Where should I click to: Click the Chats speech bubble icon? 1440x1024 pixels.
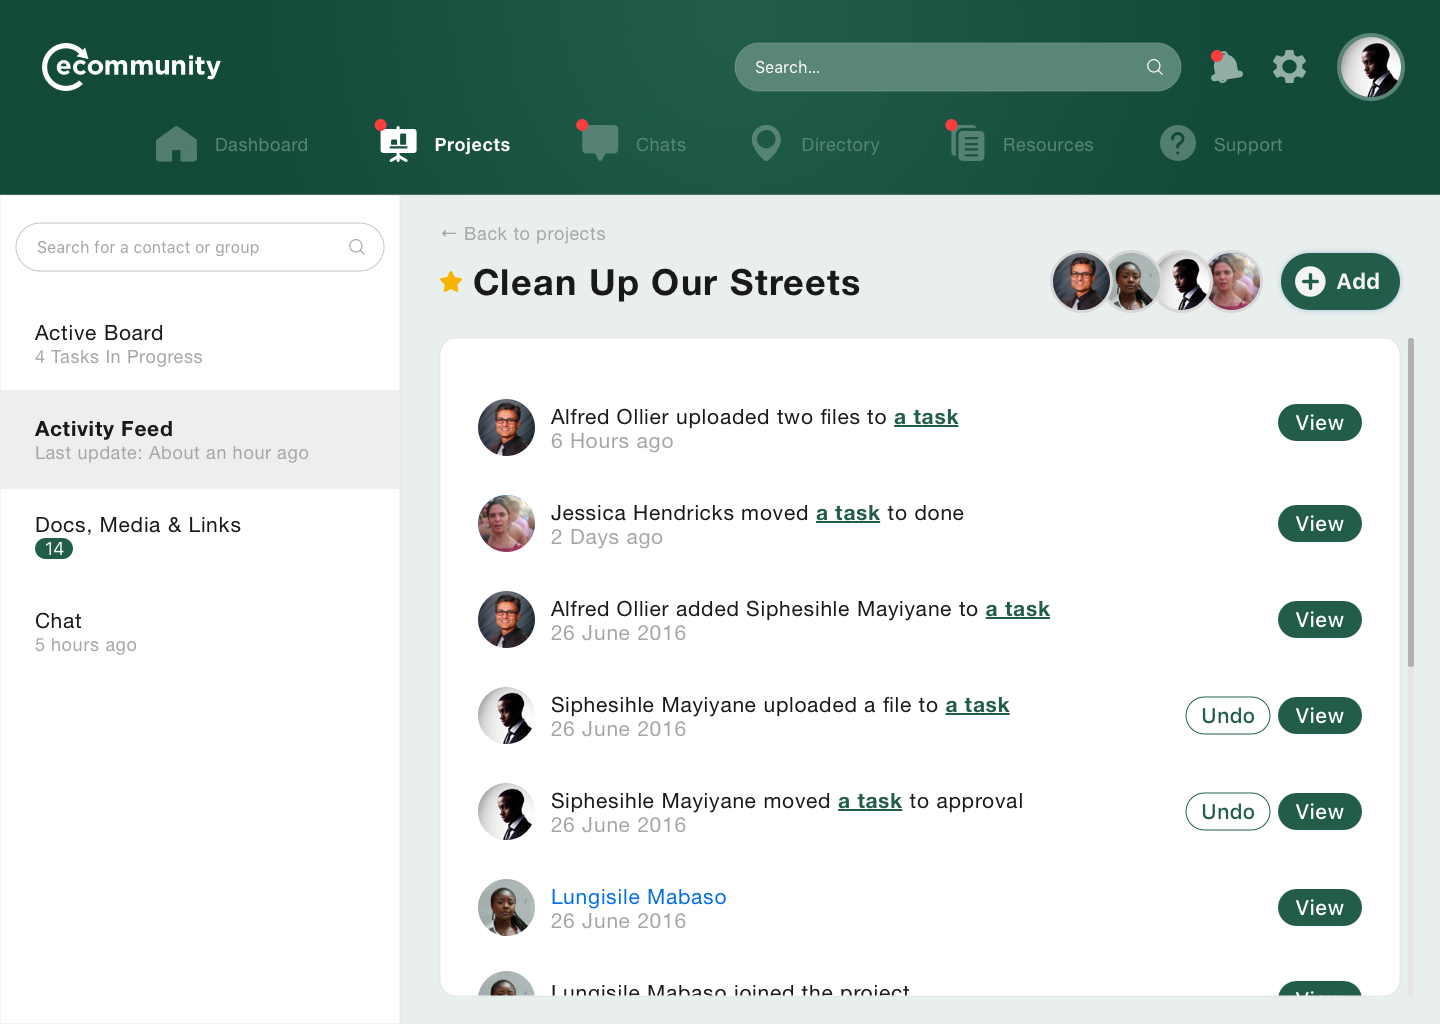[600, 144]
